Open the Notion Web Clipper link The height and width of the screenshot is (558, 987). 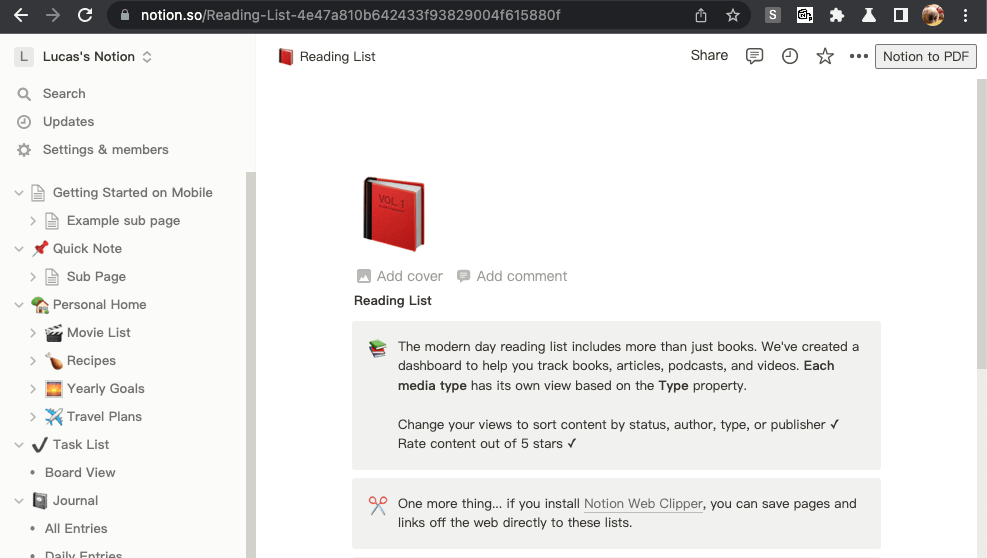tap(643, 504)
